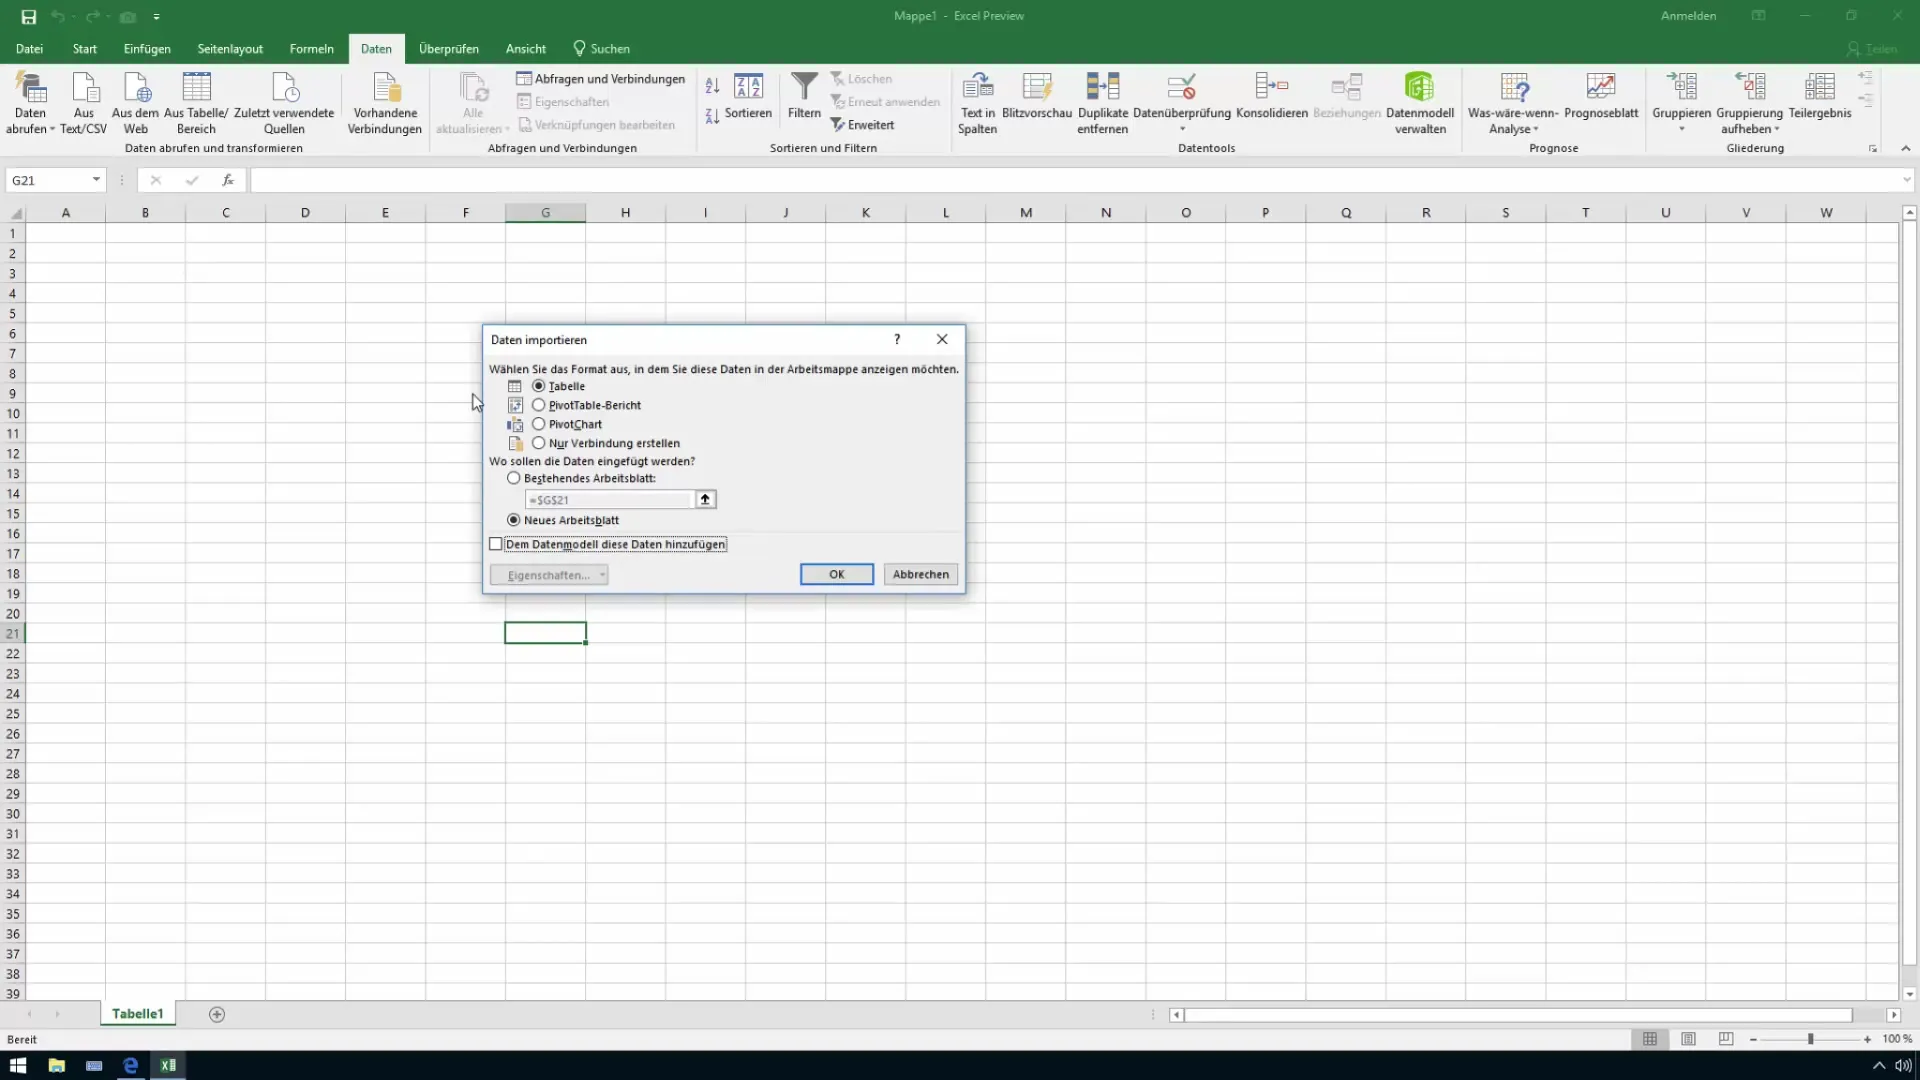Open Text in Spalten tool
Viewport: 1920px width, 1080px height.
[977, 103]
